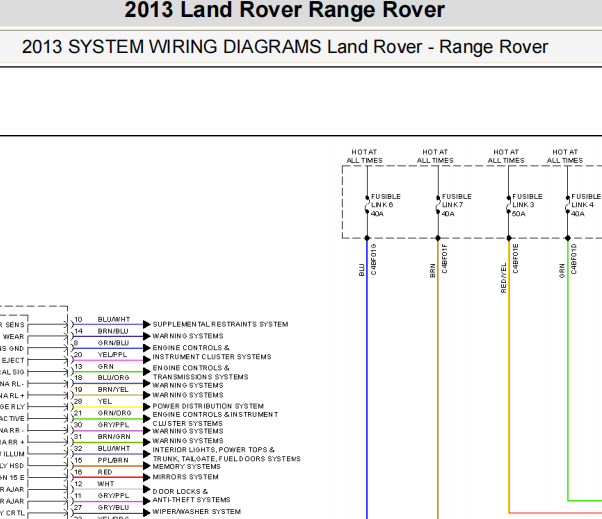
Task: Click pin 32 'BLU/WHT' wire label
Action: pos(114,448)
